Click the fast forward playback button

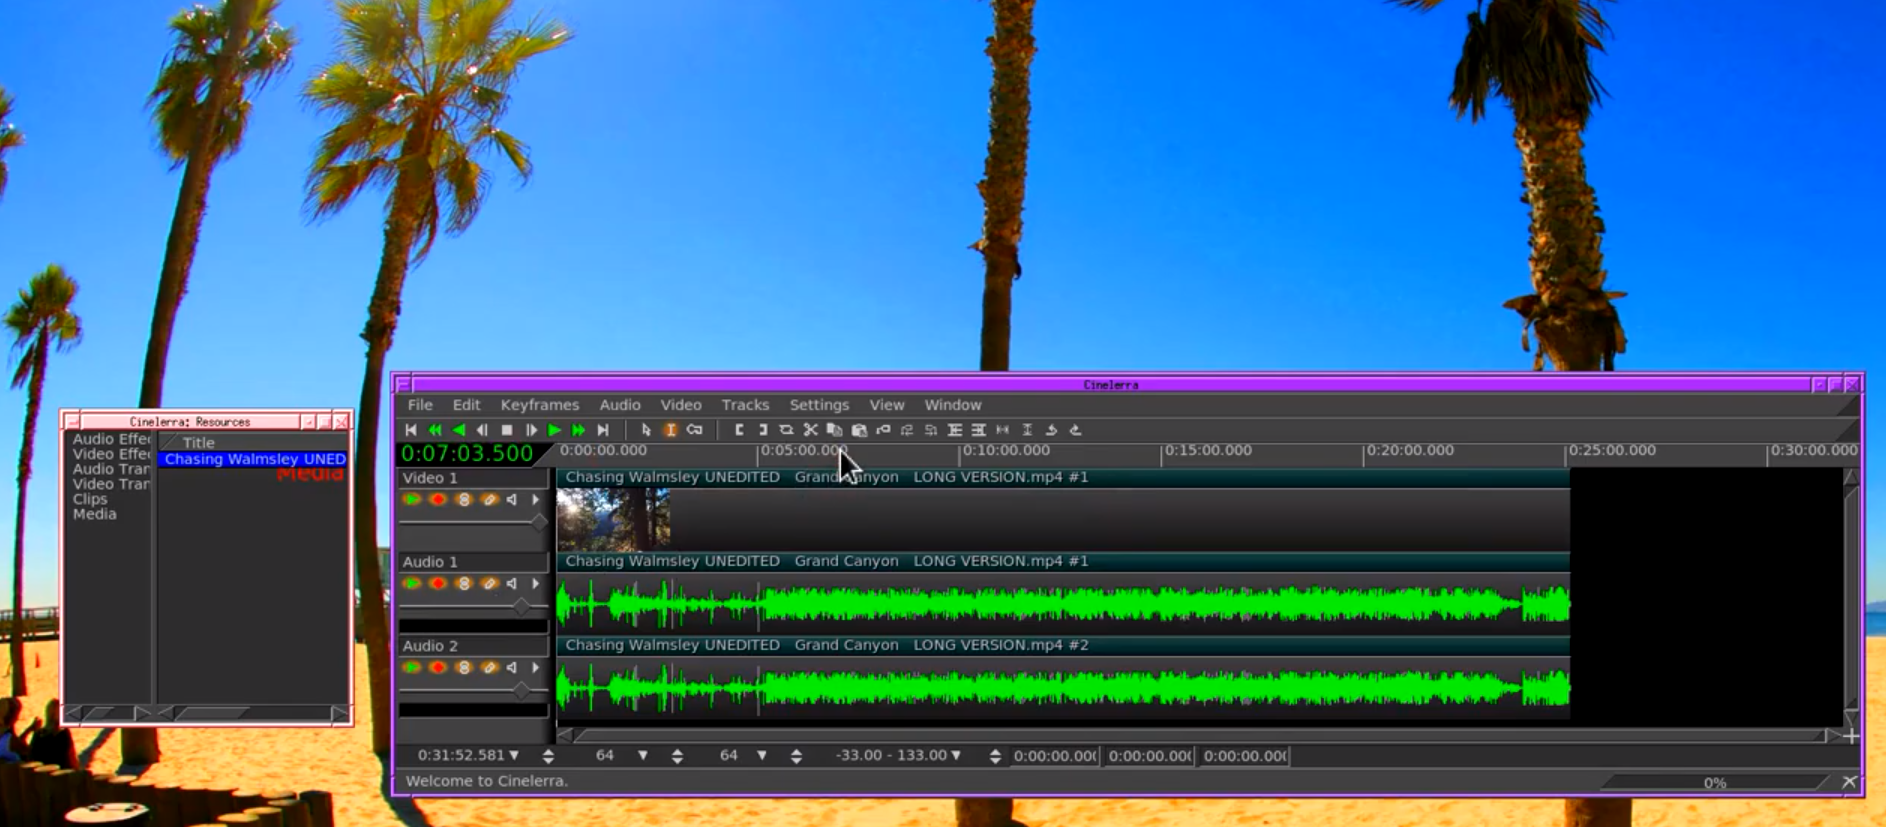click(579, 430)
